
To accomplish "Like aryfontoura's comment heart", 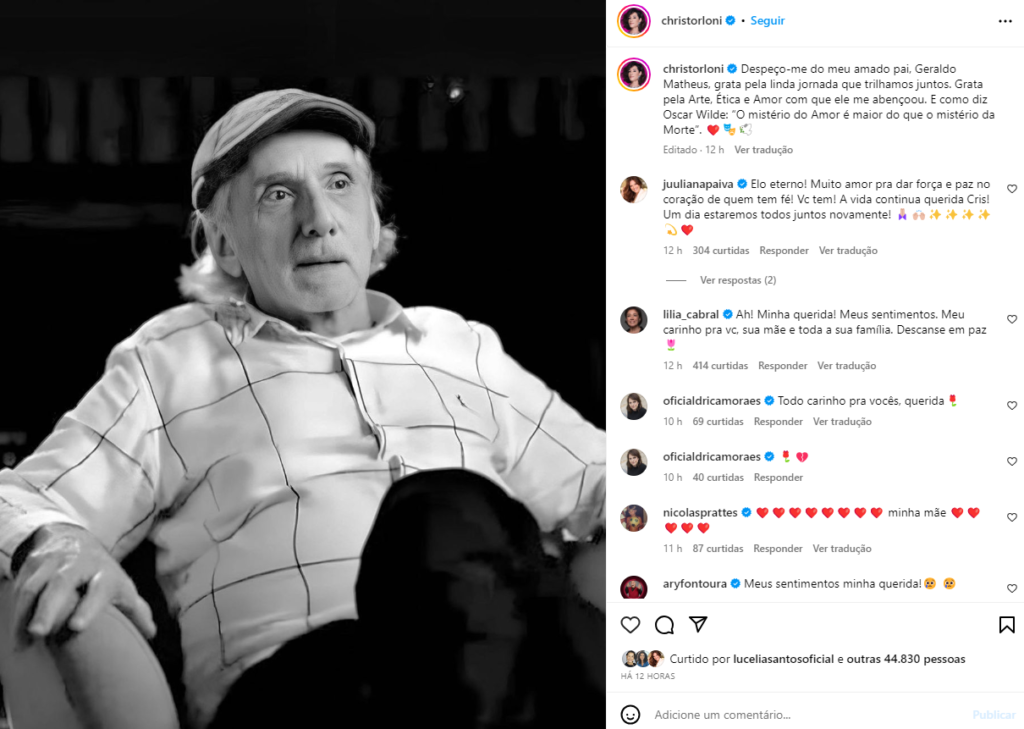I will [1012, 589].
